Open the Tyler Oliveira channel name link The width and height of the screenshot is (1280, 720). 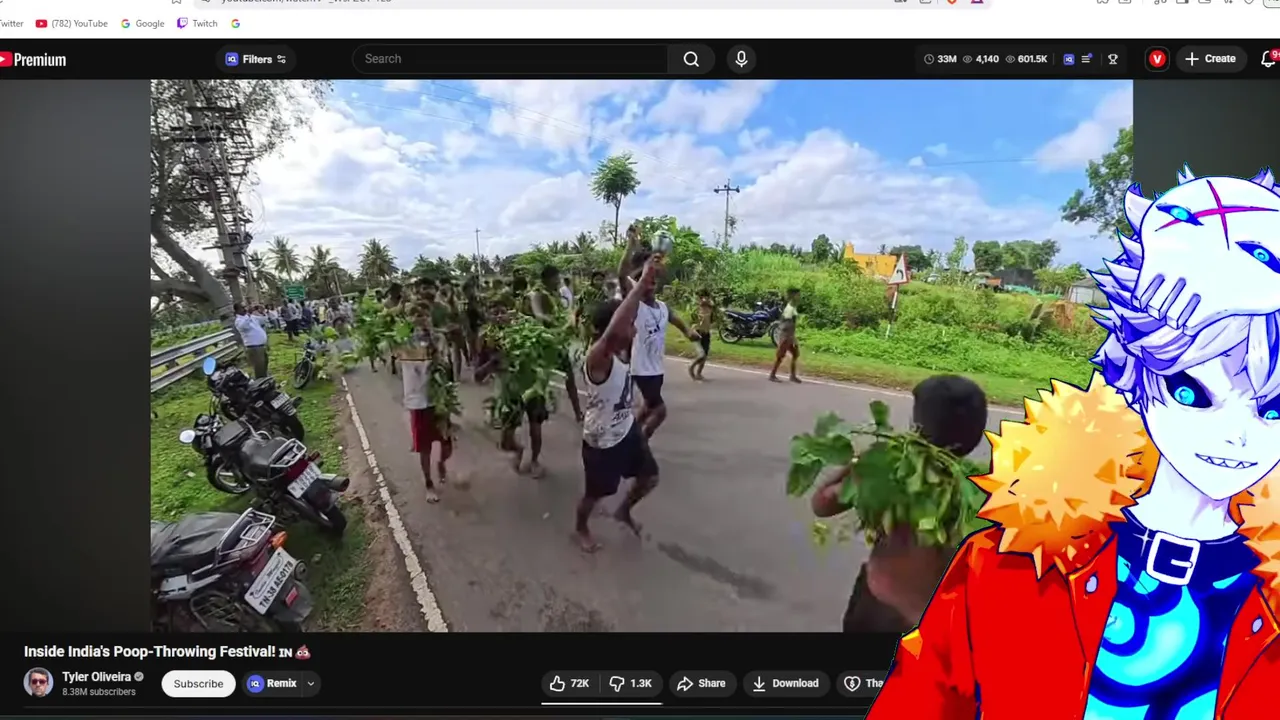96,677
